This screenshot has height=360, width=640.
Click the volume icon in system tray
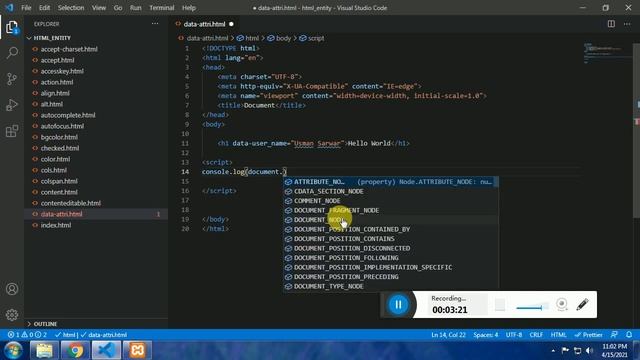click(x=589, y=350)
